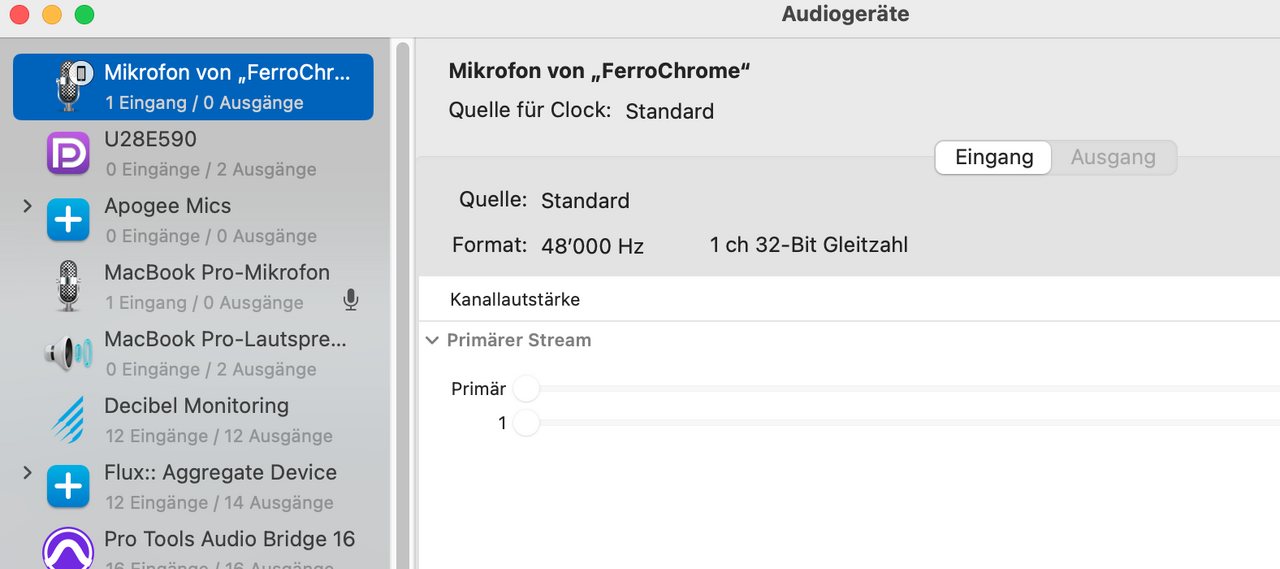Open the Format 48'000 Hz selector
The width and height of the screenshot is (1280, 569).
tap(593, 246)
